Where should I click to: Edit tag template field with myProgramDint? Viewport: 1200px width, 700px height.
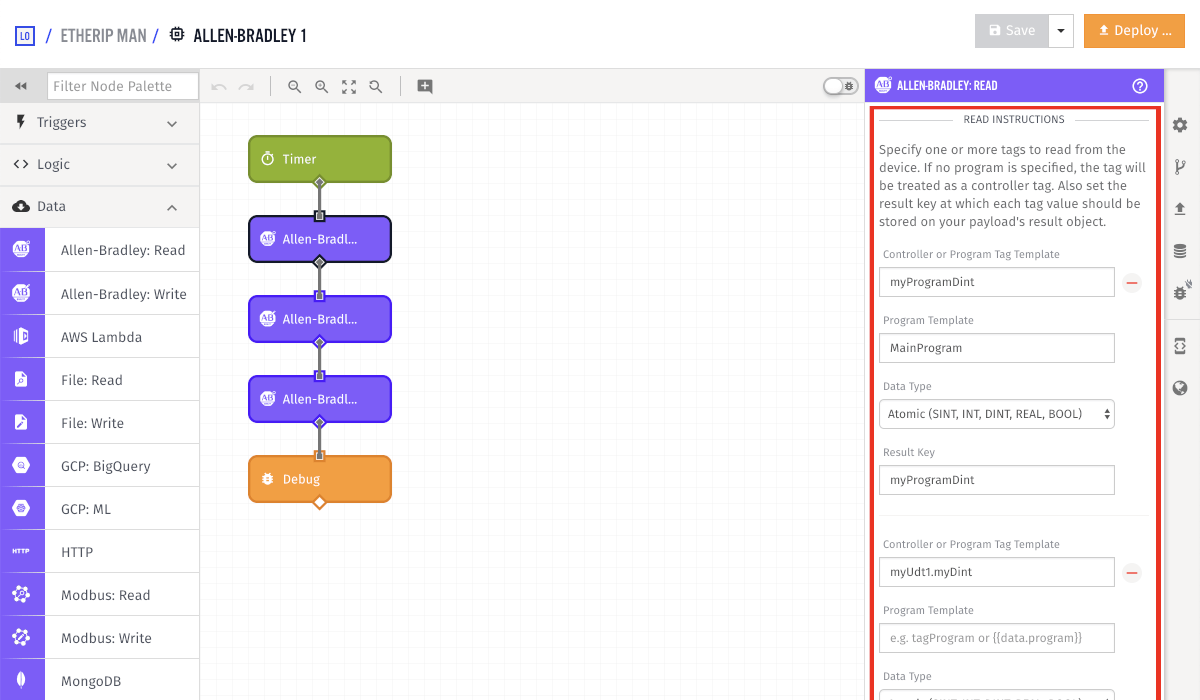click(x=997, y=282)
